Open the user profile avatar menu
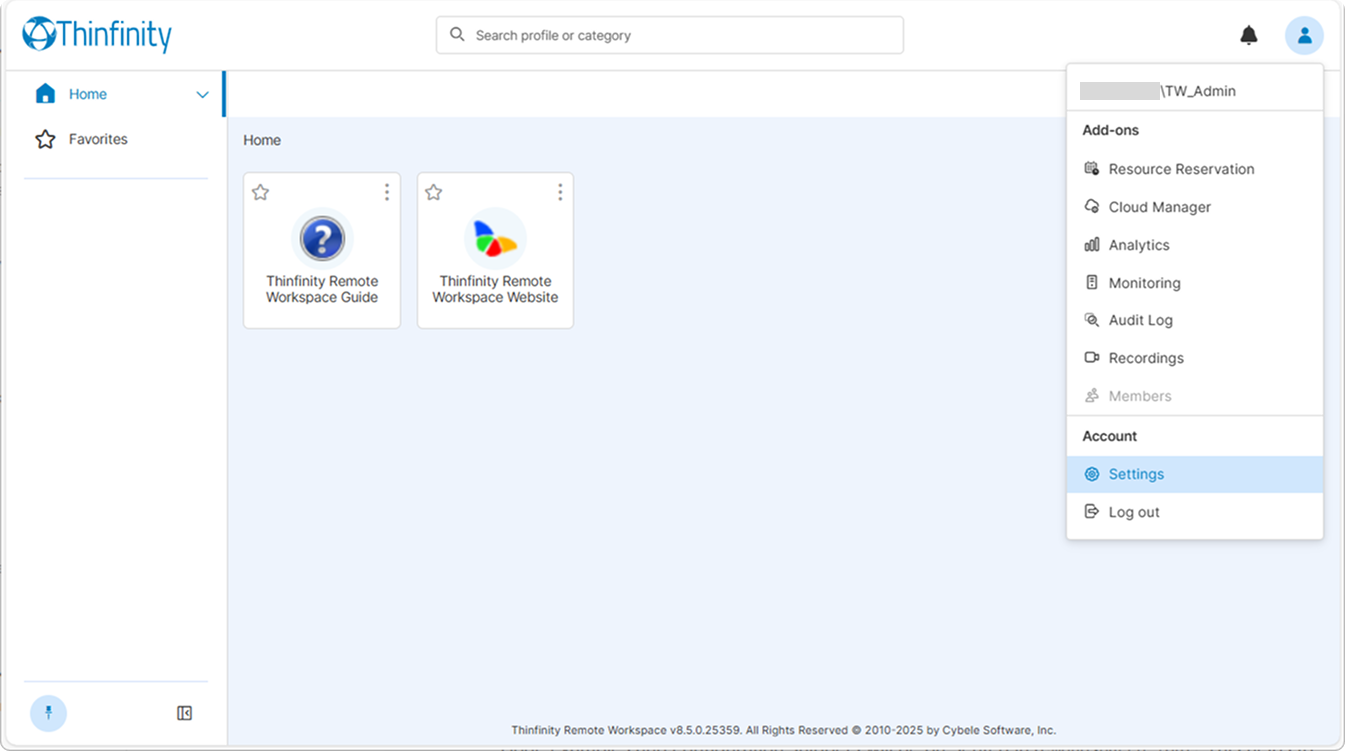The height and width of the screenshot is (751, 1345). 1303,36
